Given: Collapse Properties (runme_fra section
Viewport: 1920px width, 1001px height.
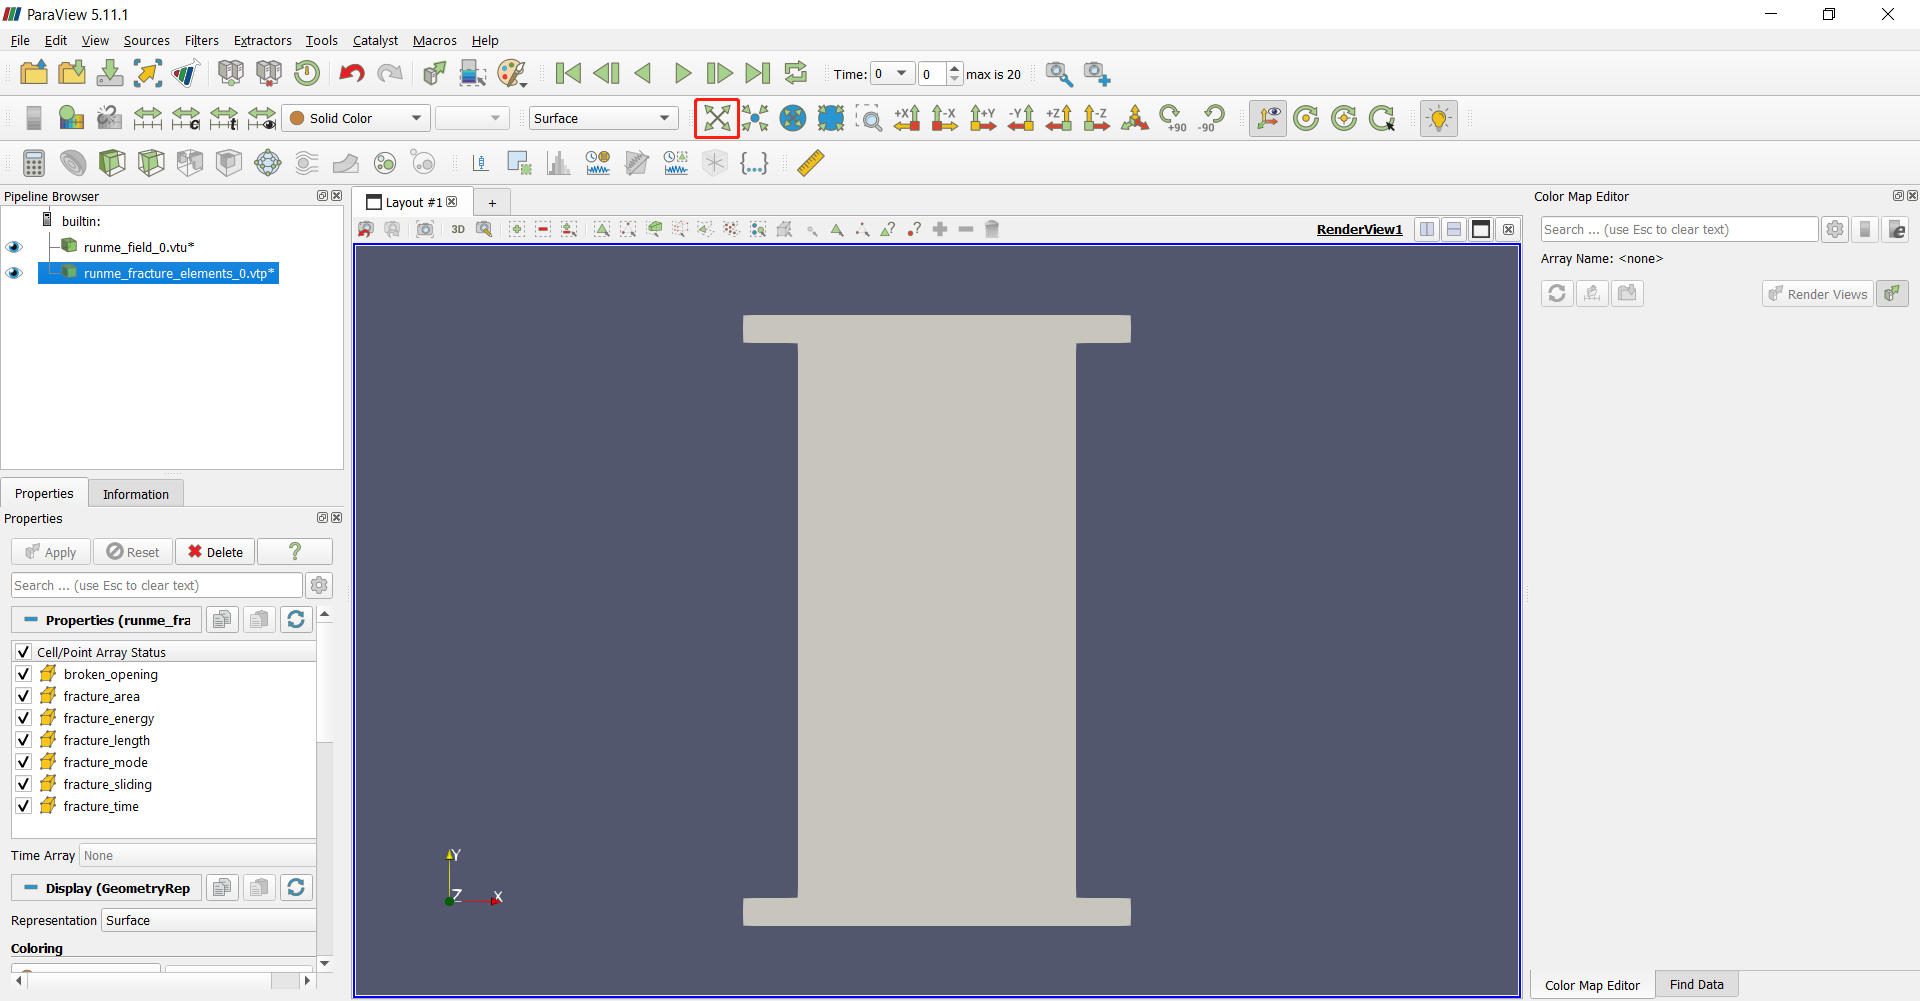Looking at the screenshot, I should pyautogui.click(x=107, y=620).
